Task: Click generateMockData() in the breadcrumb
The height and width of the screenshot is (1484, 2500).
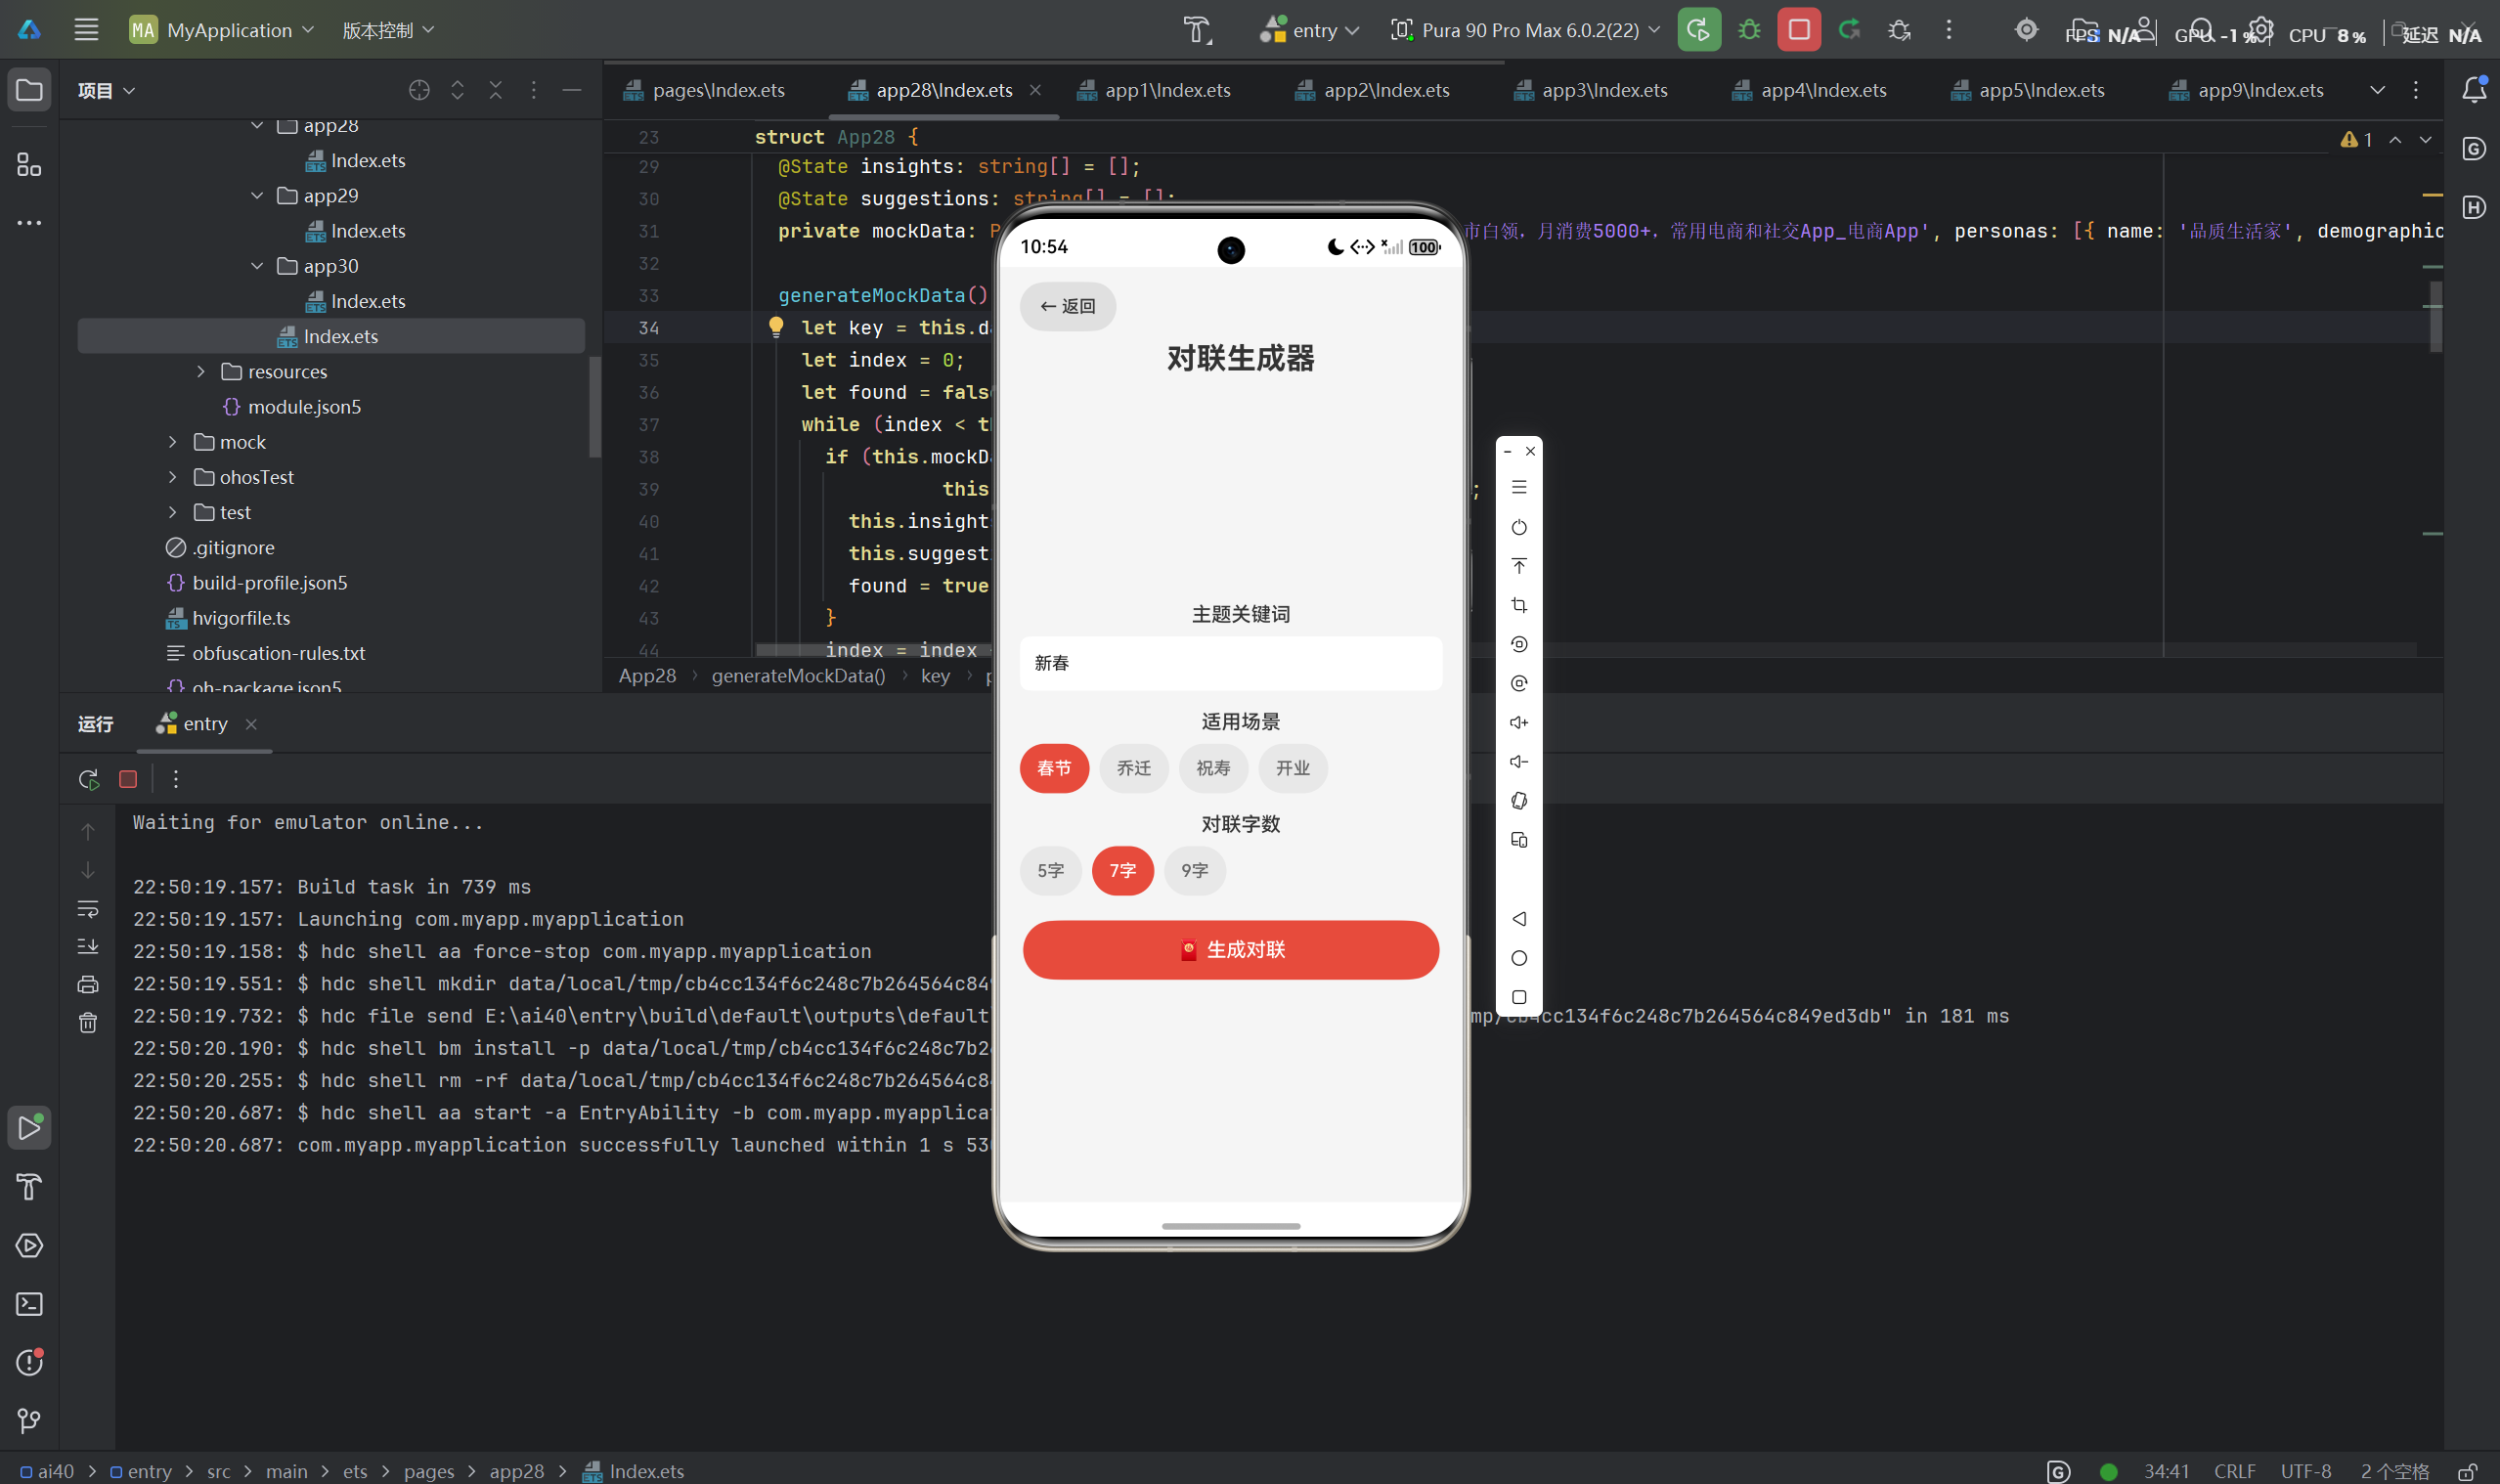Action: click(798, 676)
